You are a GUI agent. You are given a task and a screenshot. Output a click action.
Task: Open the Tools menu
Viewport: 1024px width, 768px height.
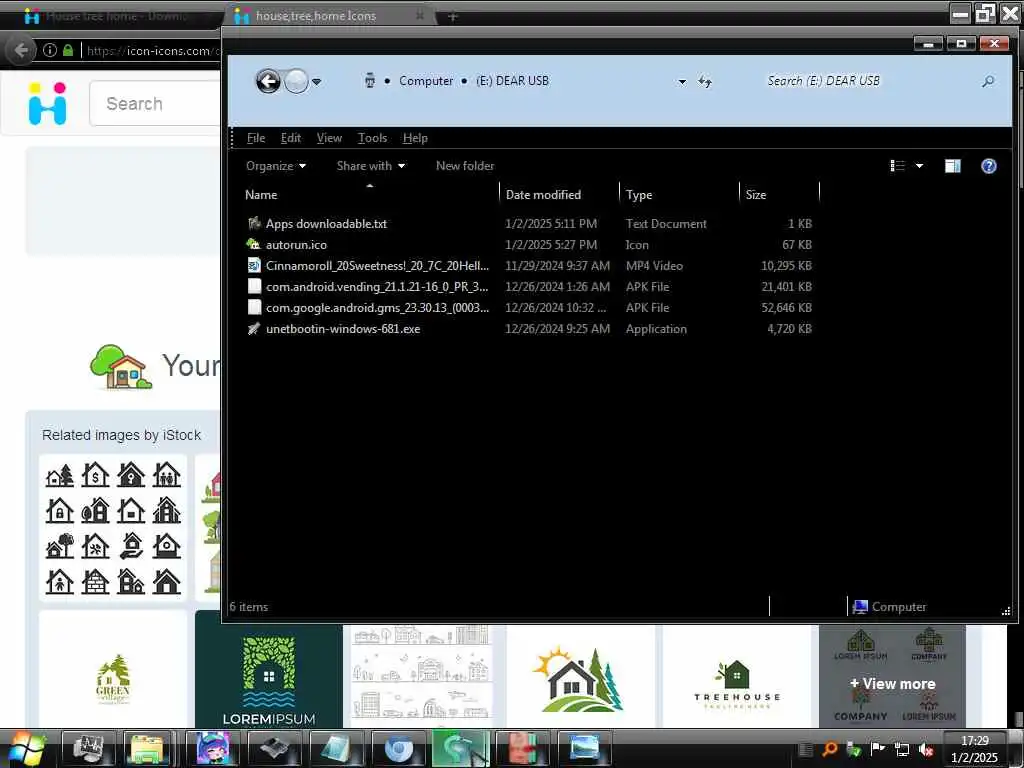pos(372,138)
